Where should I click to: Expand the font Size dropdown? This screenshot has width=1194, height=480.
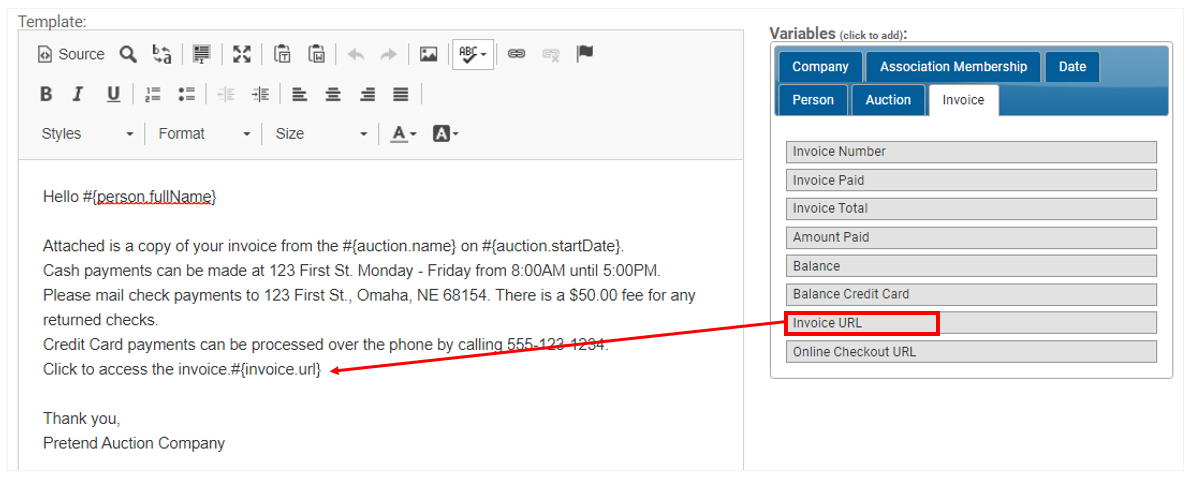click(x=321, y=134)
